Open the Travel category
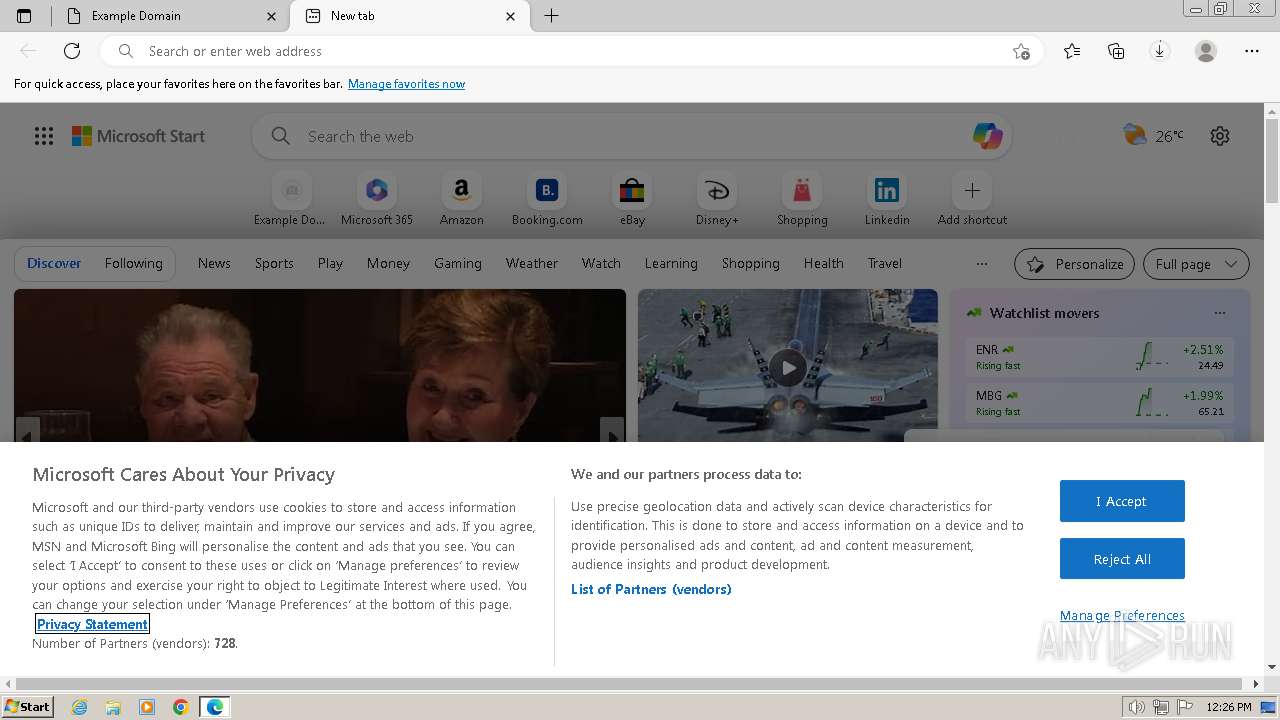 pyautogui.click(x=885, y=263)
